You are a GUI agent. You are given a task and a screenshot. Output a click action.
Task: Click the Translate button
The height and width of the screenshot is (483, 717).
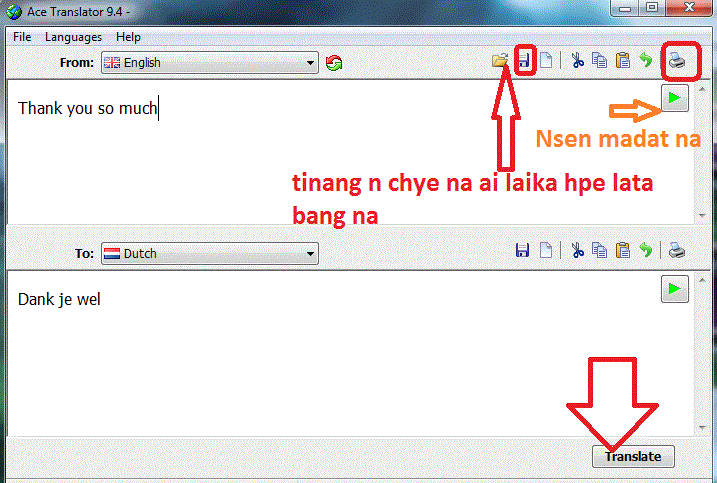pyautogui.click(x=633, y=456)
